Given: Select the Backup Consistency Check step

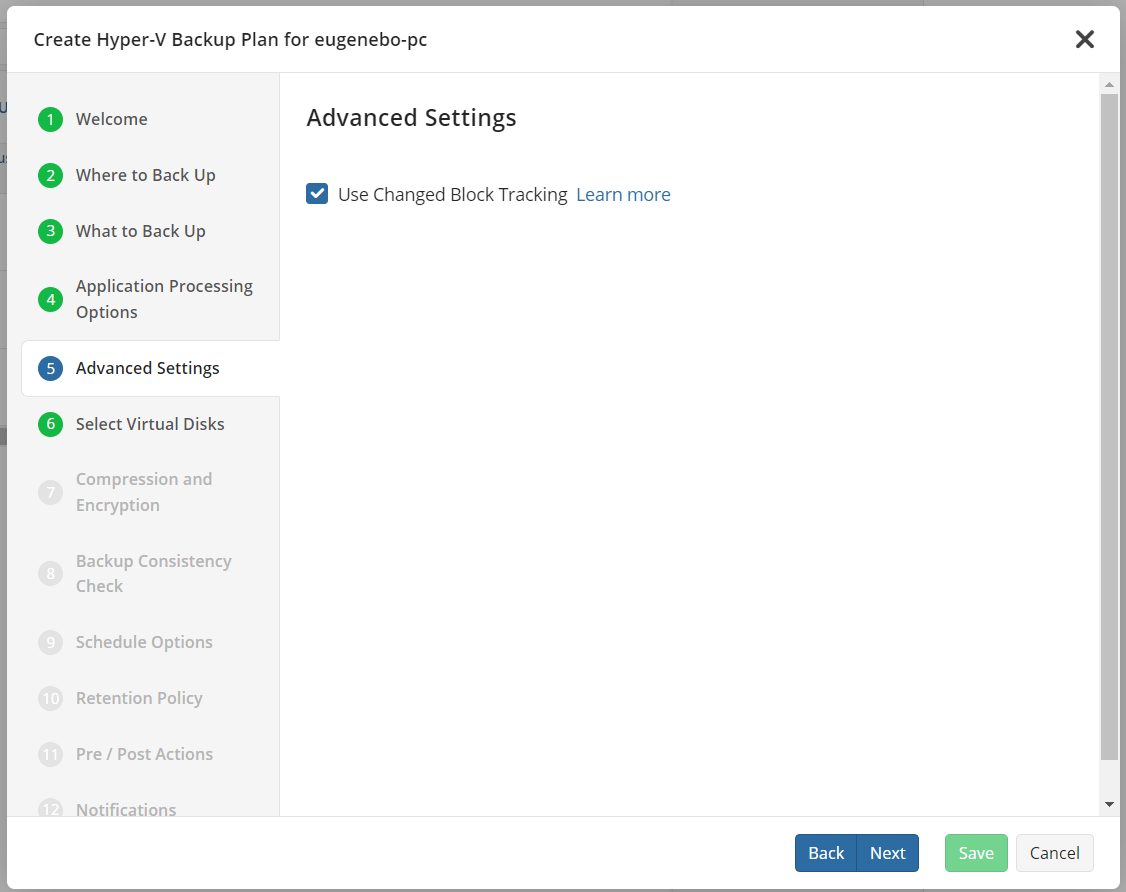Looking at the screenshot, I should coord(153,573).
